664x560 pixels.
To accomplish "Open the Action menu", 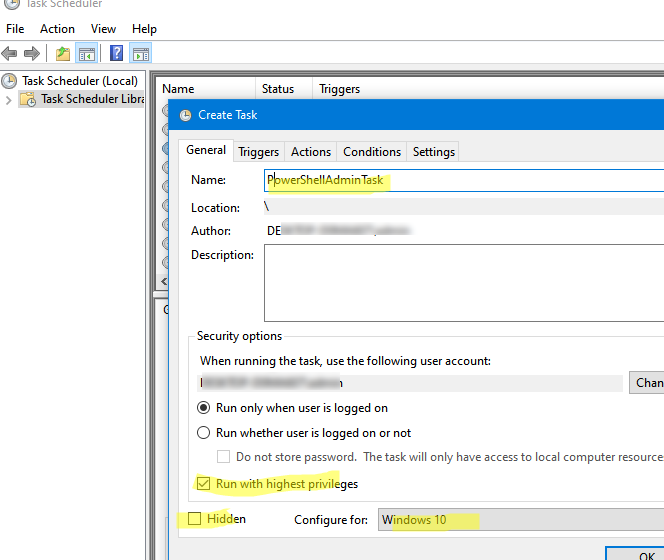I will click(x=57, y=29).
